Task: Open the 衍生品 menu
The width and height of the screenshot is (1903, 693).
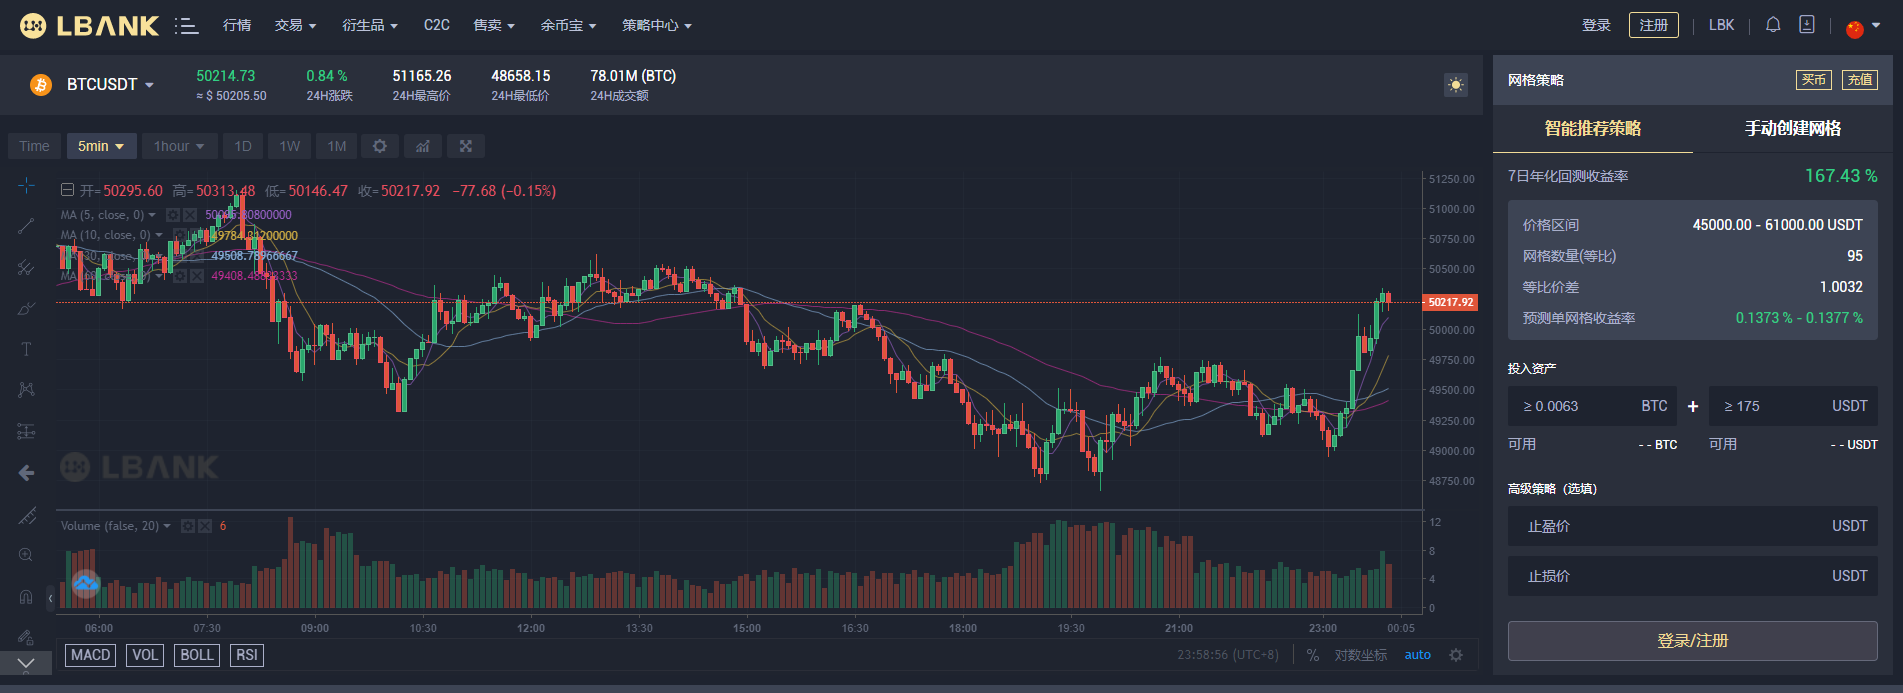Action: (x=369, y=25)
